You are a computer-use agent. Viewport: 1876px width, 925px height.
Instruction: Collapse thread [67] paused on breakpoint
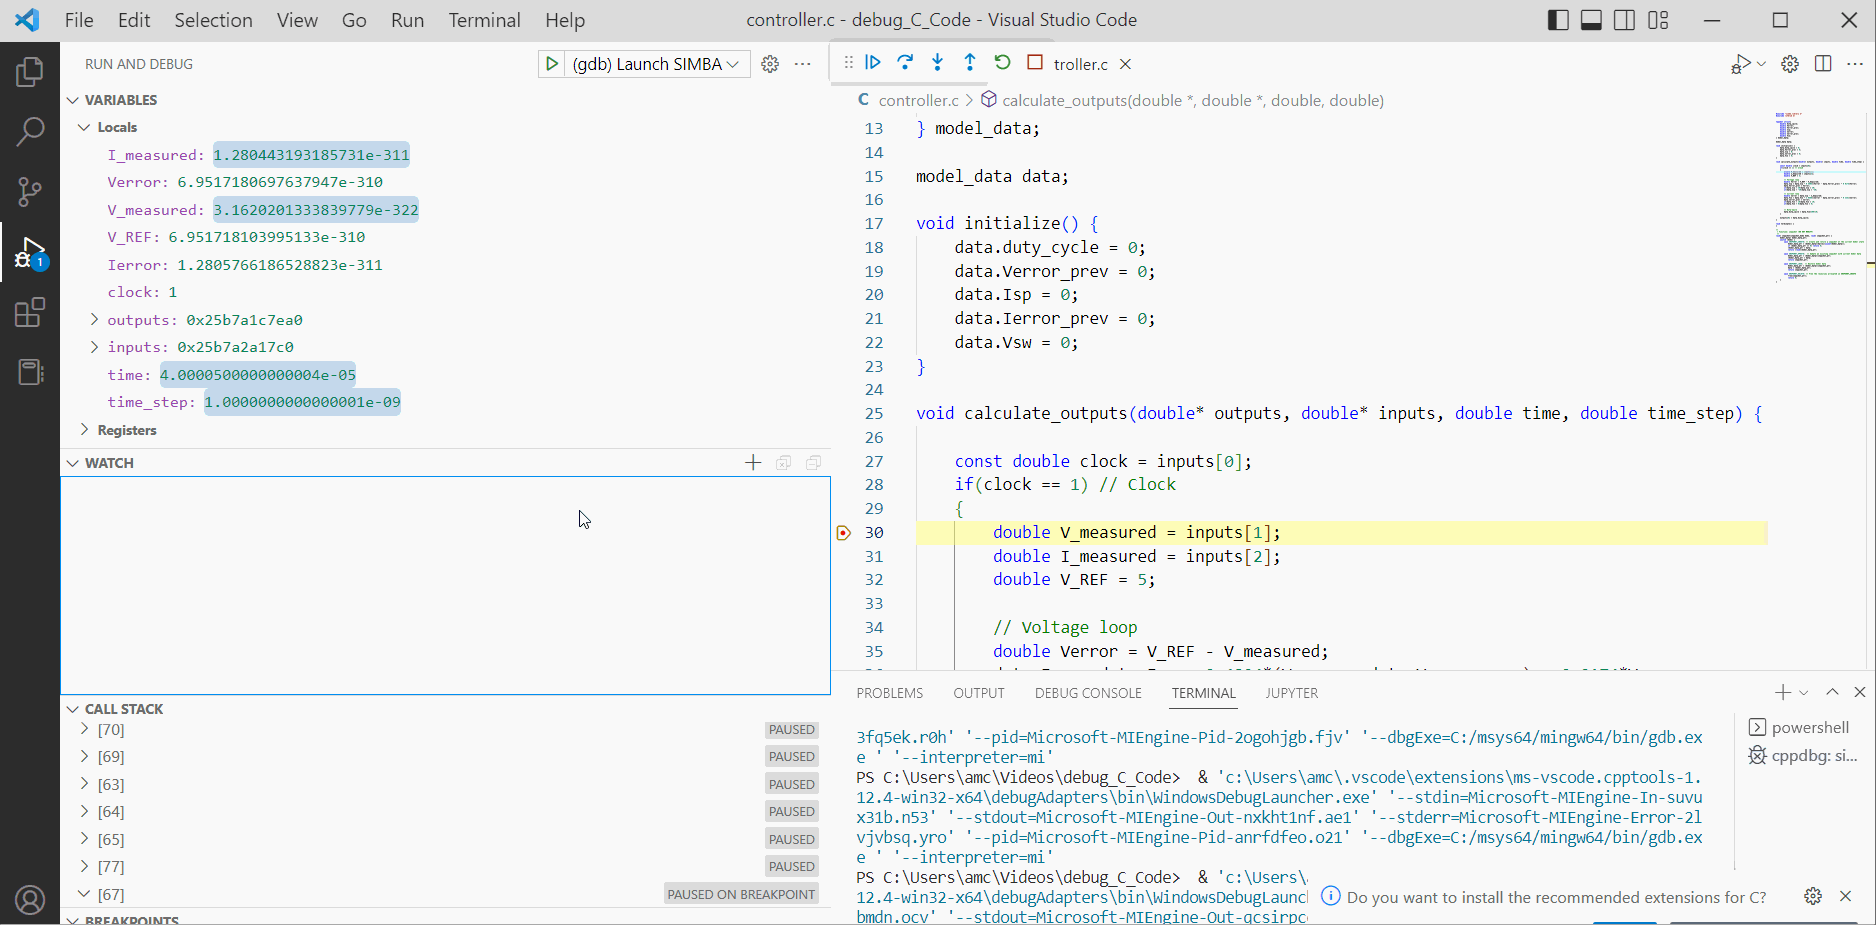pyautogui.click(x=85, y=894)
